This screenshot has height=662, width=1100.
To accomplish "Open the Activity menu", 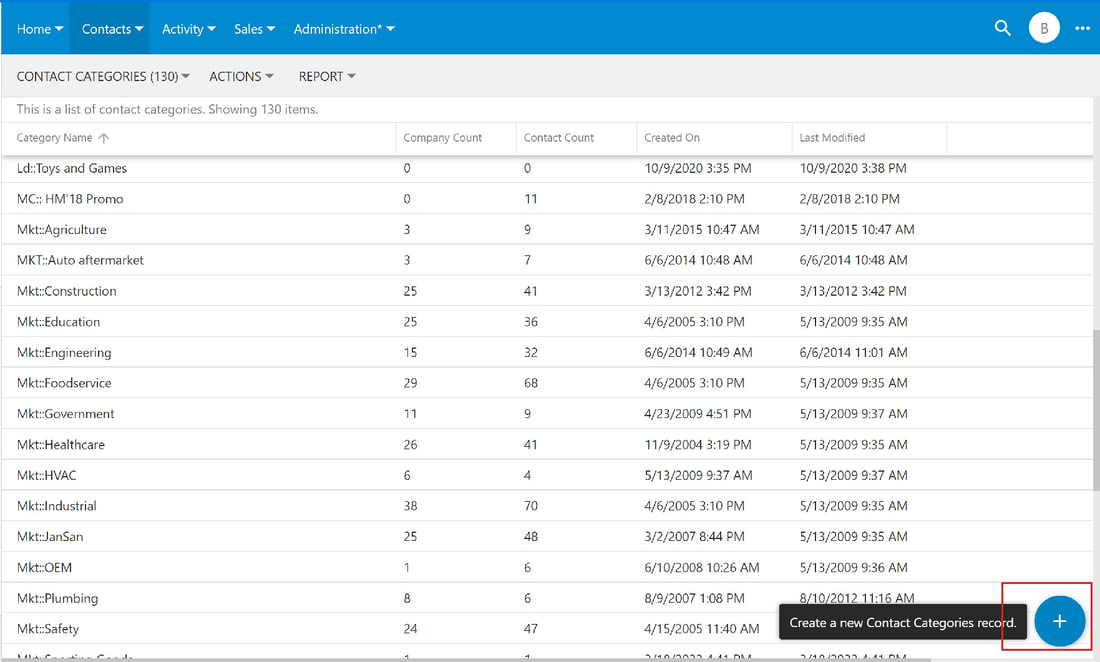I will click(x=189, y=29).
